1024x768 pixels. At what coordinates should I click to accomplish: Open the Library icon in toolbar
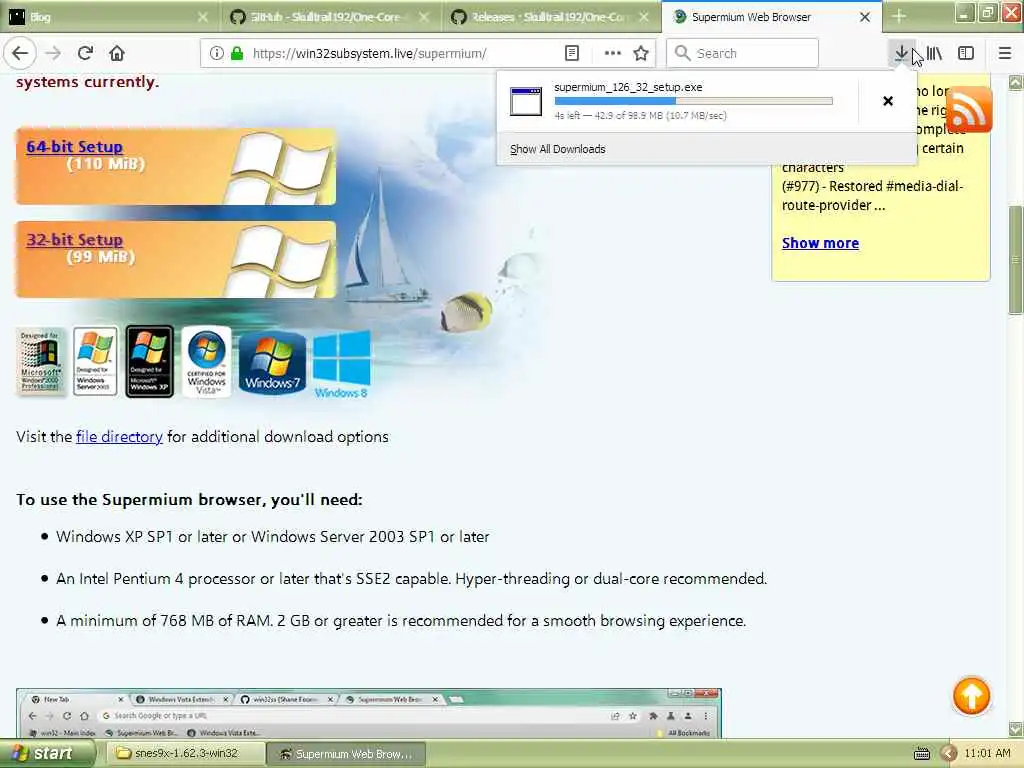pyautogui.click(x=934, y=54)
